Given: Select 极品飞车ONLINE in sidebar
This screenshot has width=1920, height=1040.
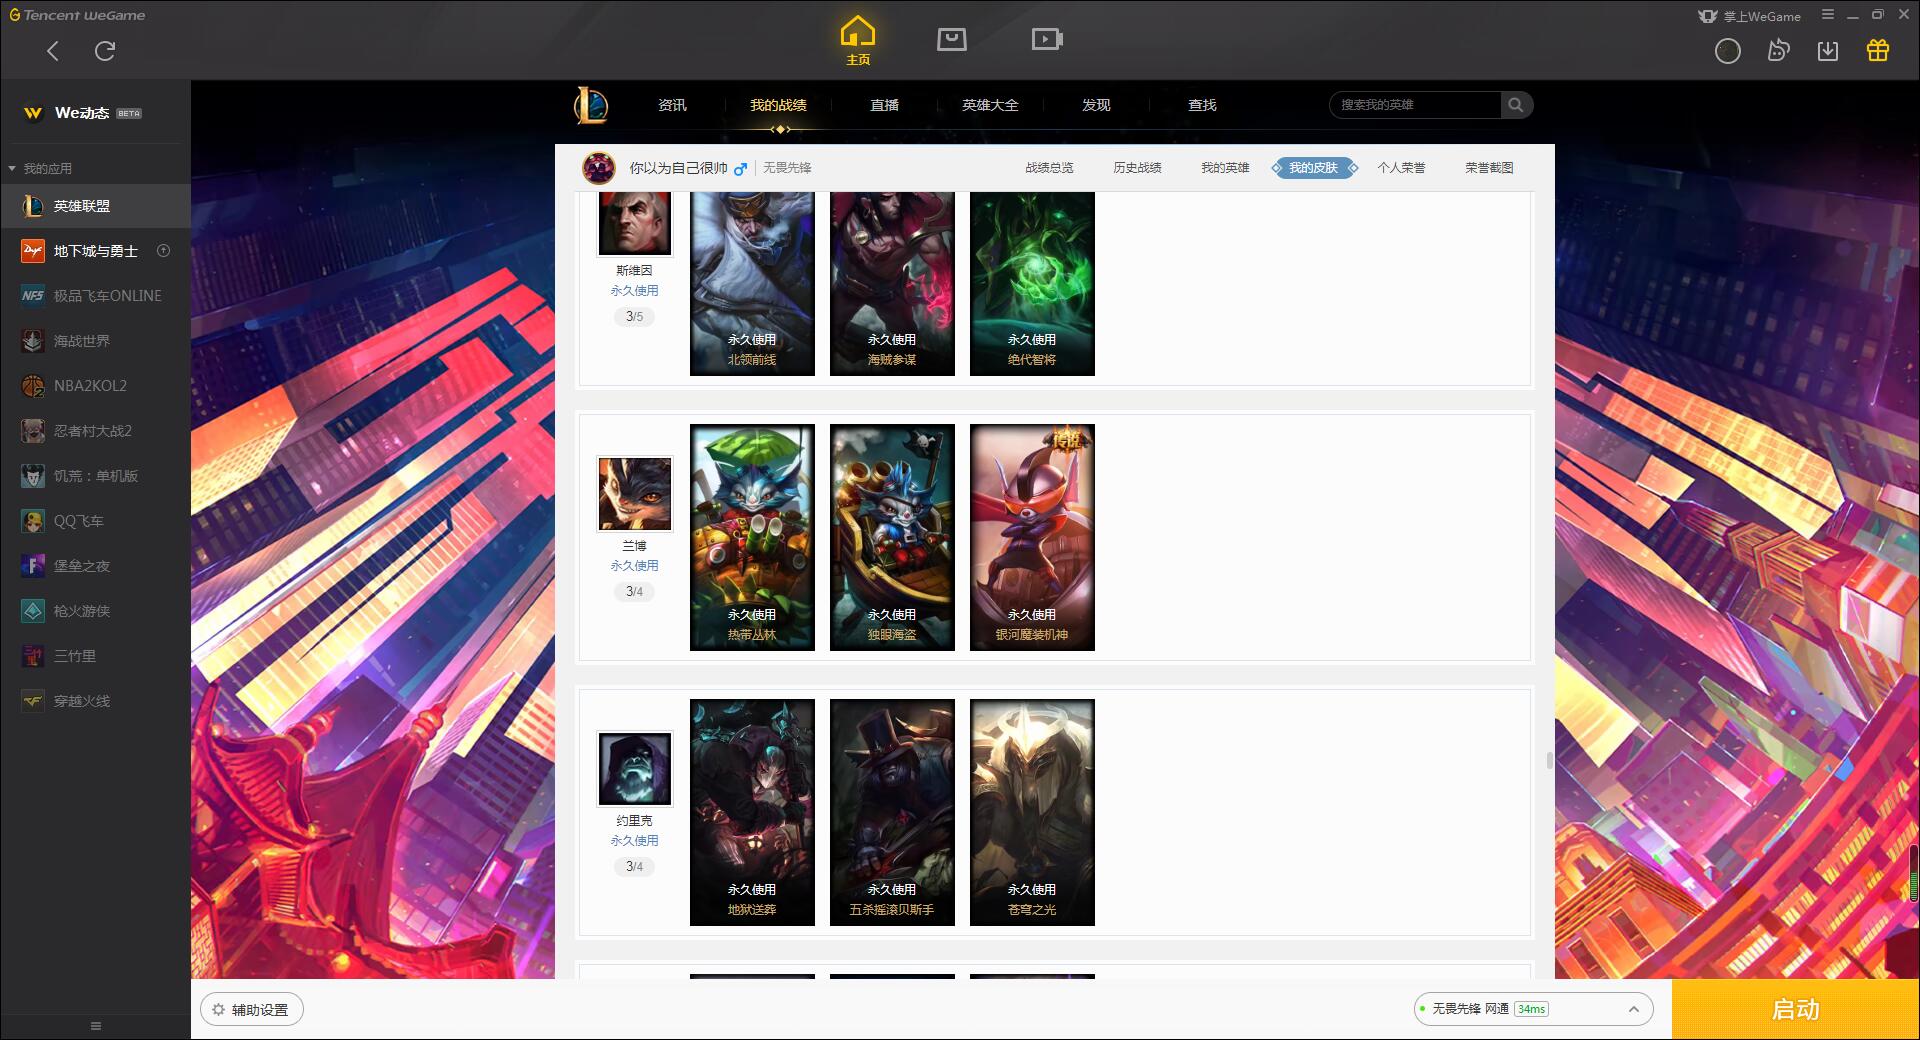Looking at the screenshot, I should pos(95,296).
